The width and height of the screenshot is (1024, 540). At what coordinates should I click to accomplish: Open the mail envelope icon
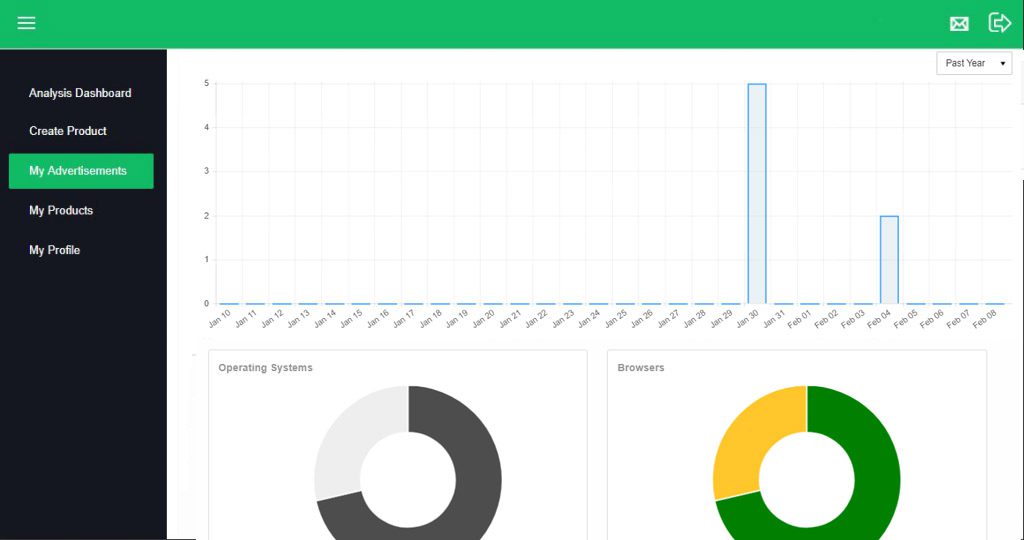(959, 24)
